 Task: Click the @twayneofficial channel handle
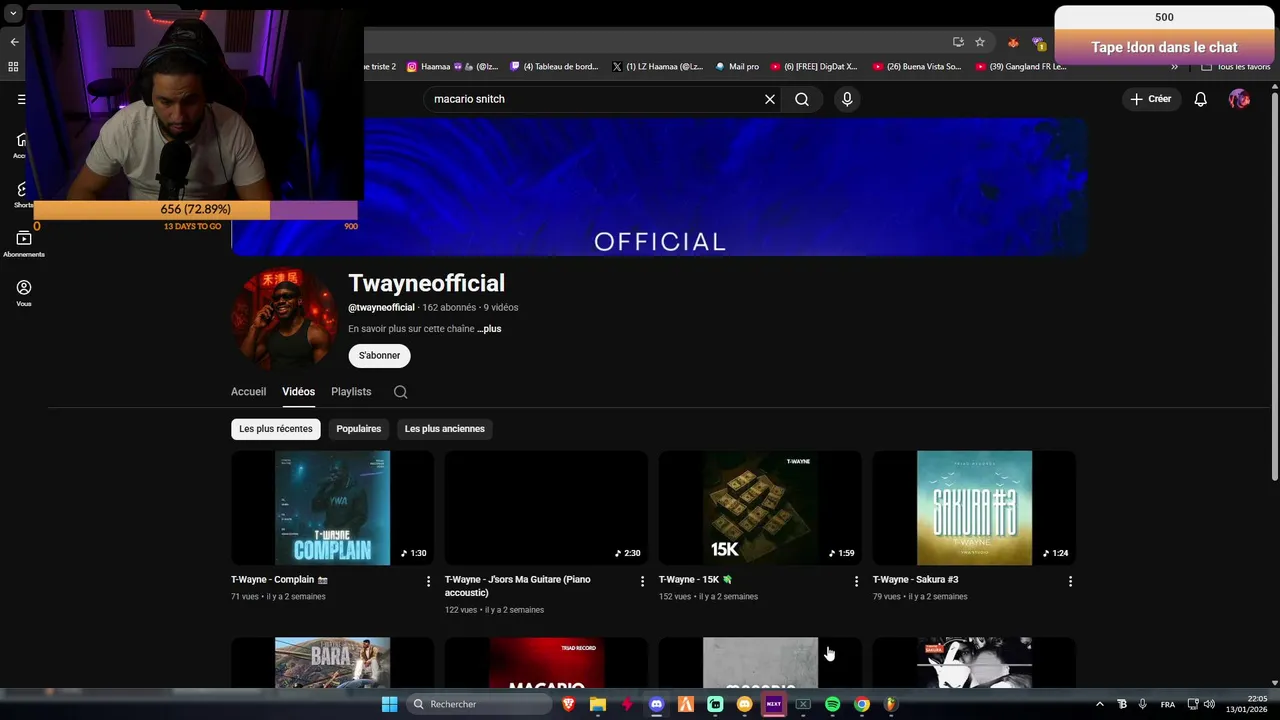pos(381,308)
